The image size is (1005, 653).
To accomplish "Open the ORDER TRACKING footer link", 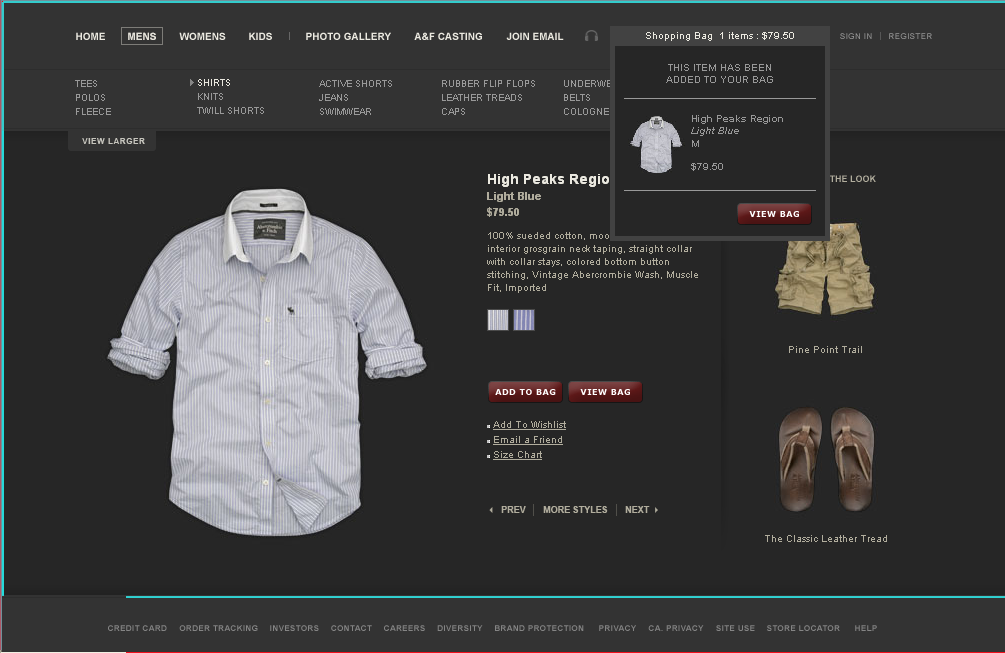I will tap(219, 629).
